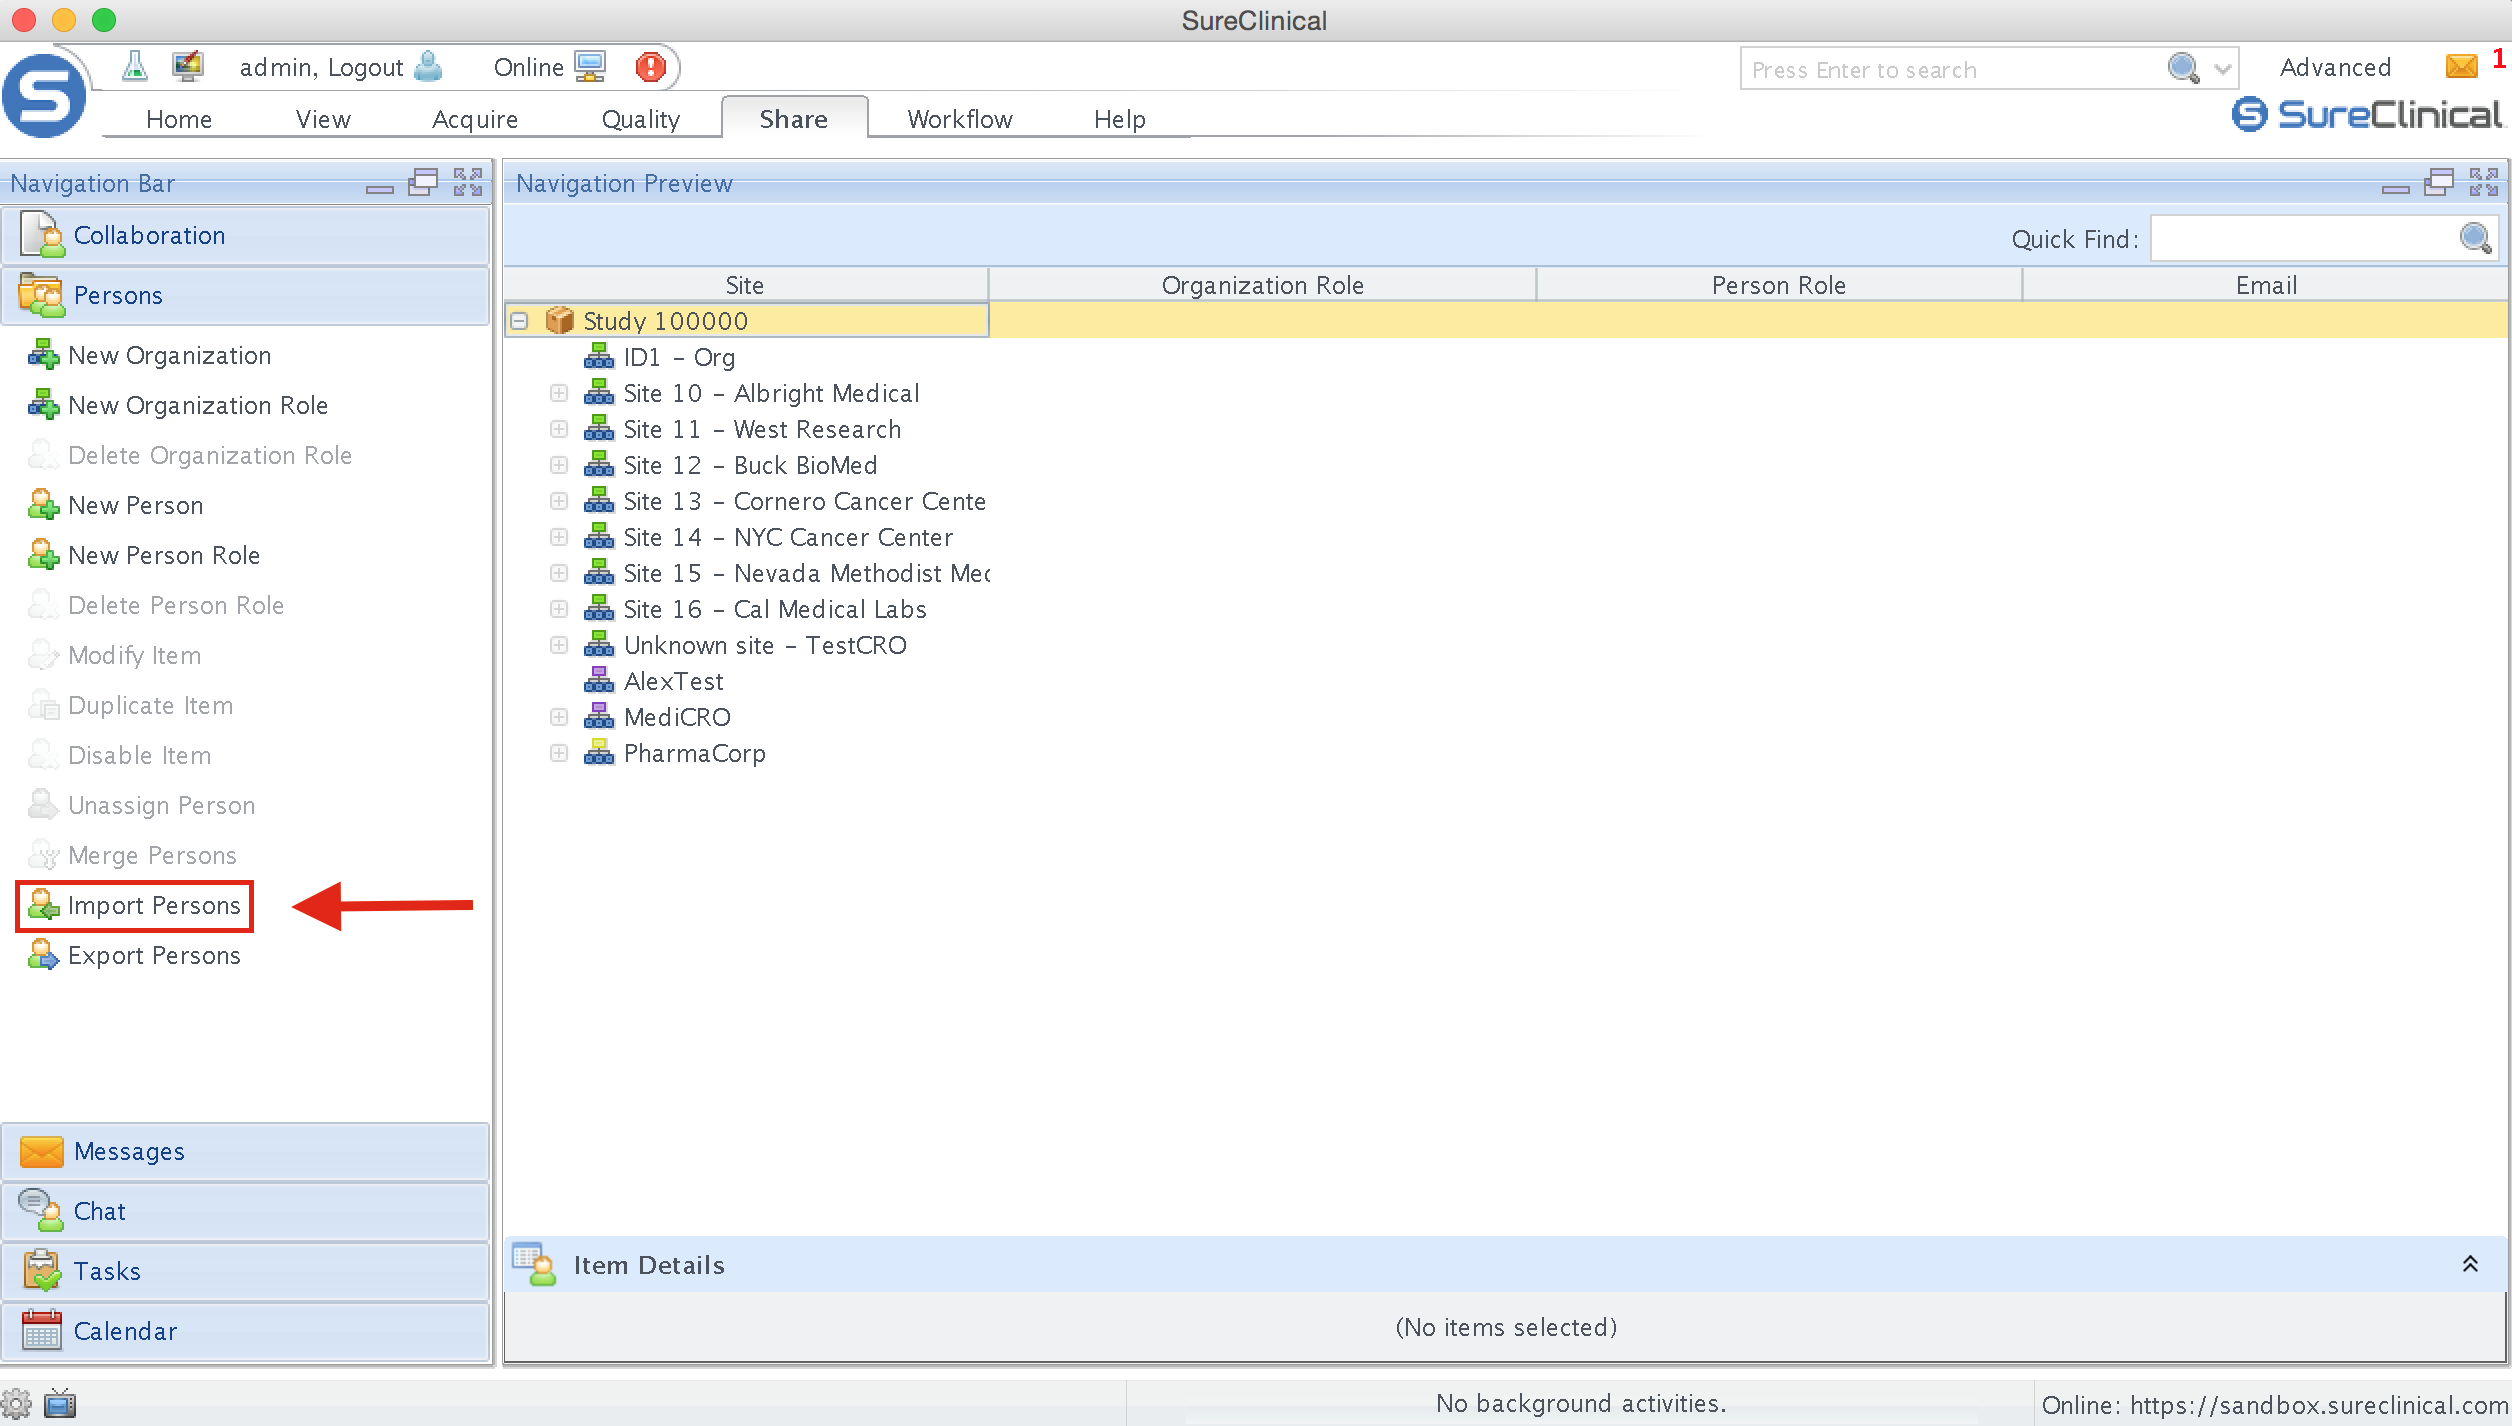Click the Advanced search link

(x=2335, y=67)
